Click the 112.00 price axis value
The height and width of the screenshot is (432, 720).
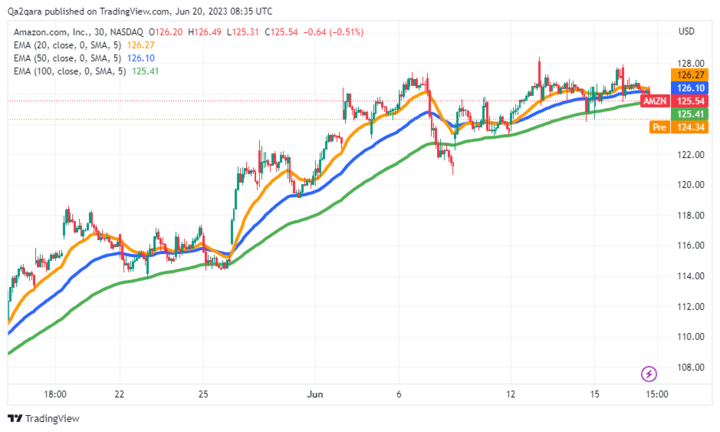(691, 307)
